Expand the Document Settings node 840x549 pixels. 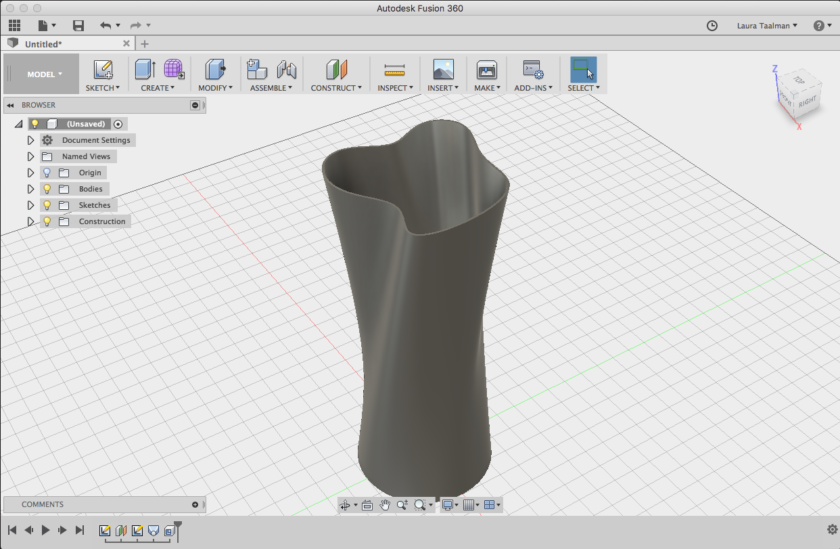coord(31,140)
